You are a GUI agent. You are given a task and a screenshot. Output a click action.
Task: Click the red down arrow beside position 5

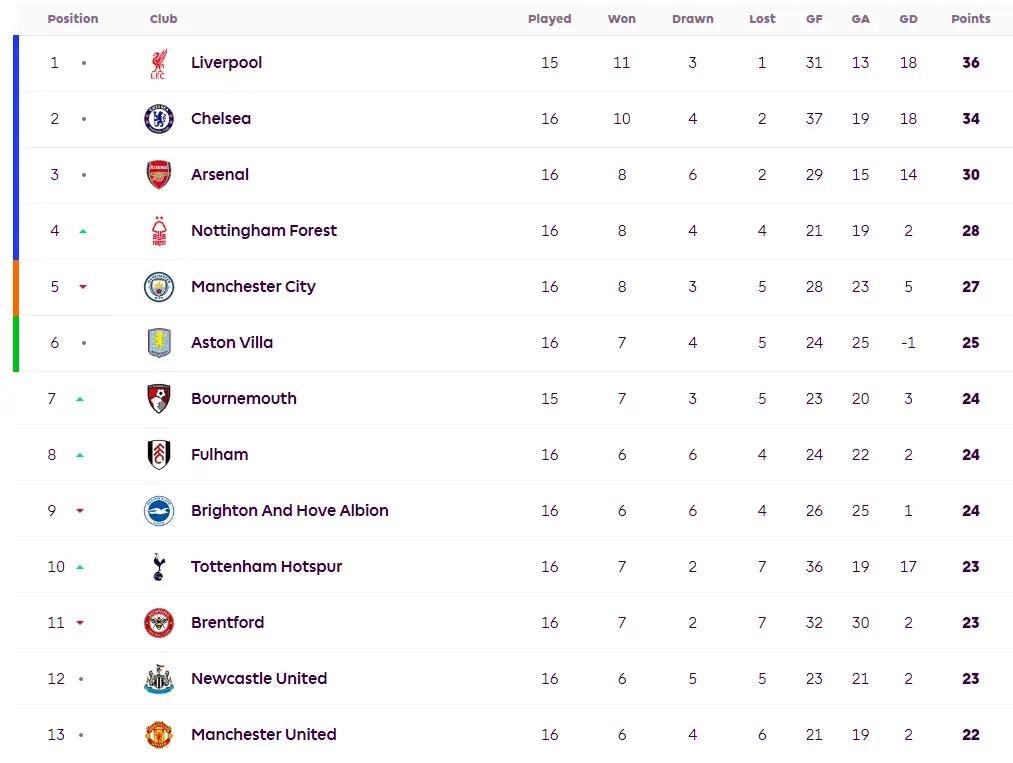[83, 287]
